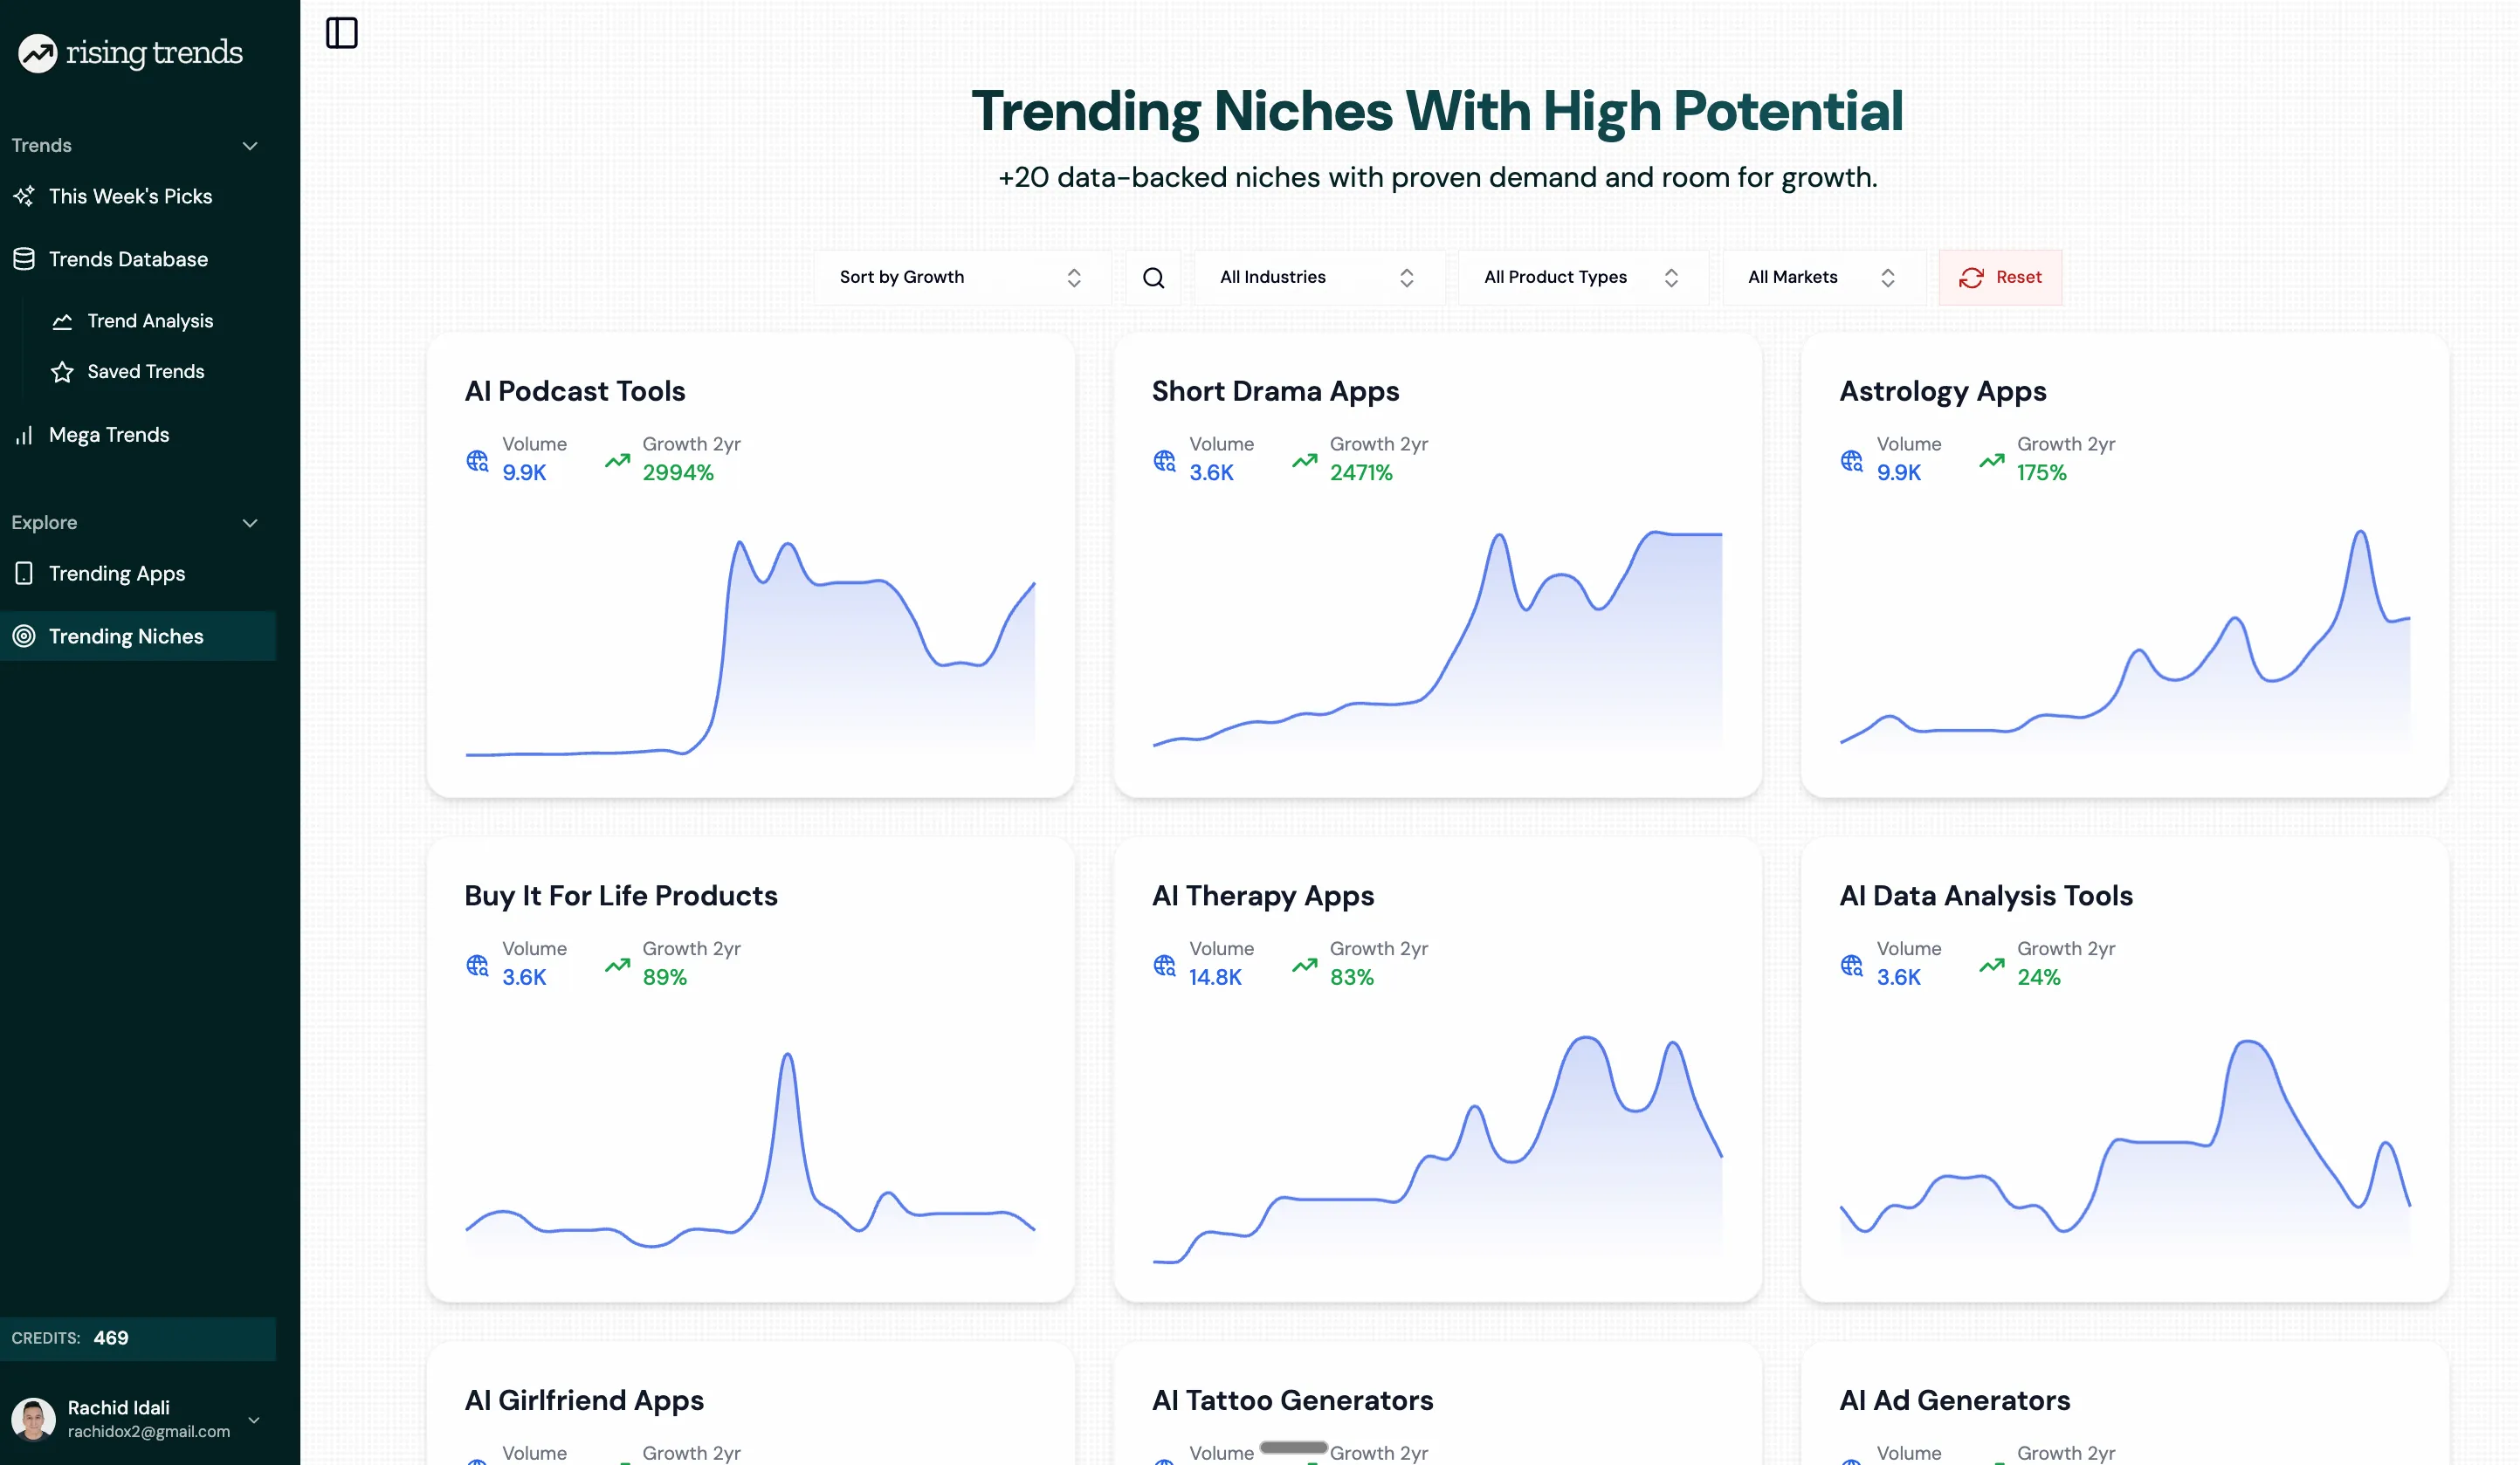The width and height of the screenshot is (2520, 1465).
Task: Open Trend Analysis via its chart icon
Action: click(62, 321)
